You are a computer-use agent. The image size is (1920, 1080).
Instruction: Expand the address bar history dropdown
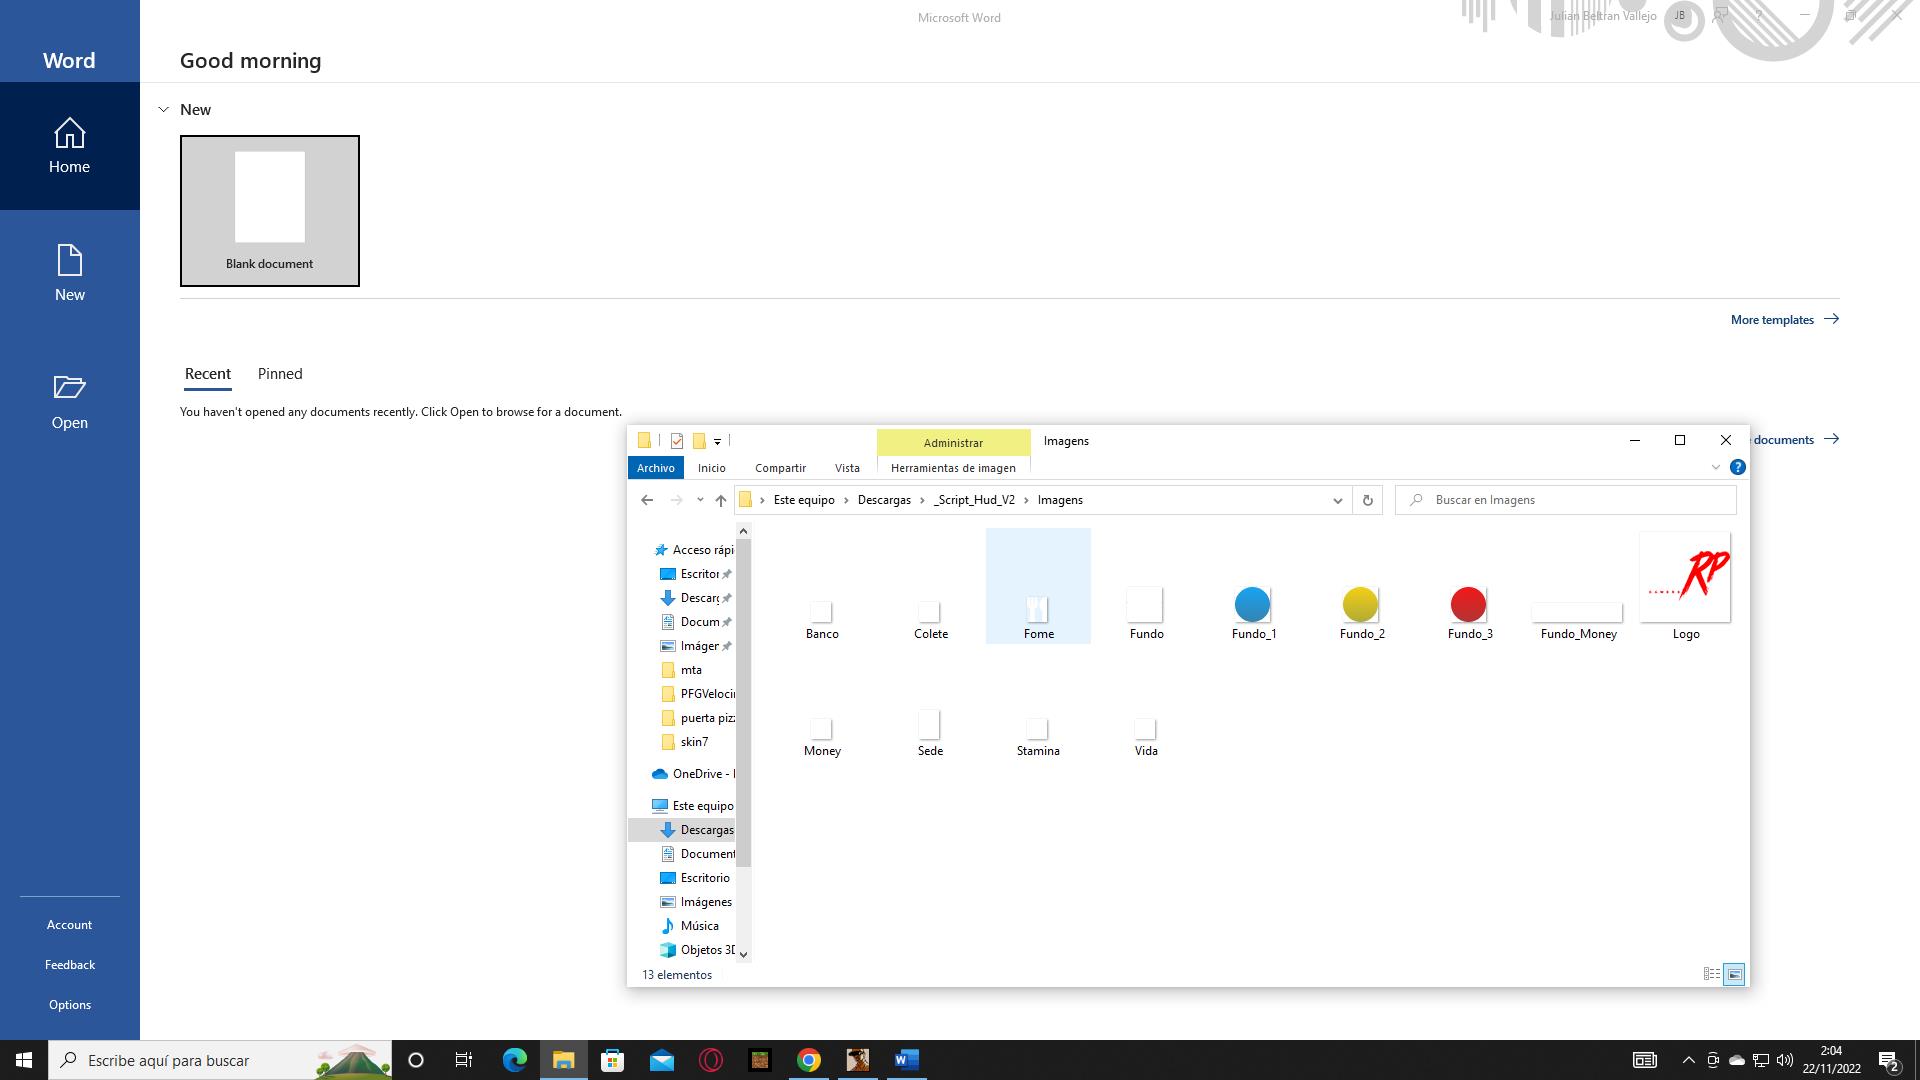click(x=1337, y=500)
